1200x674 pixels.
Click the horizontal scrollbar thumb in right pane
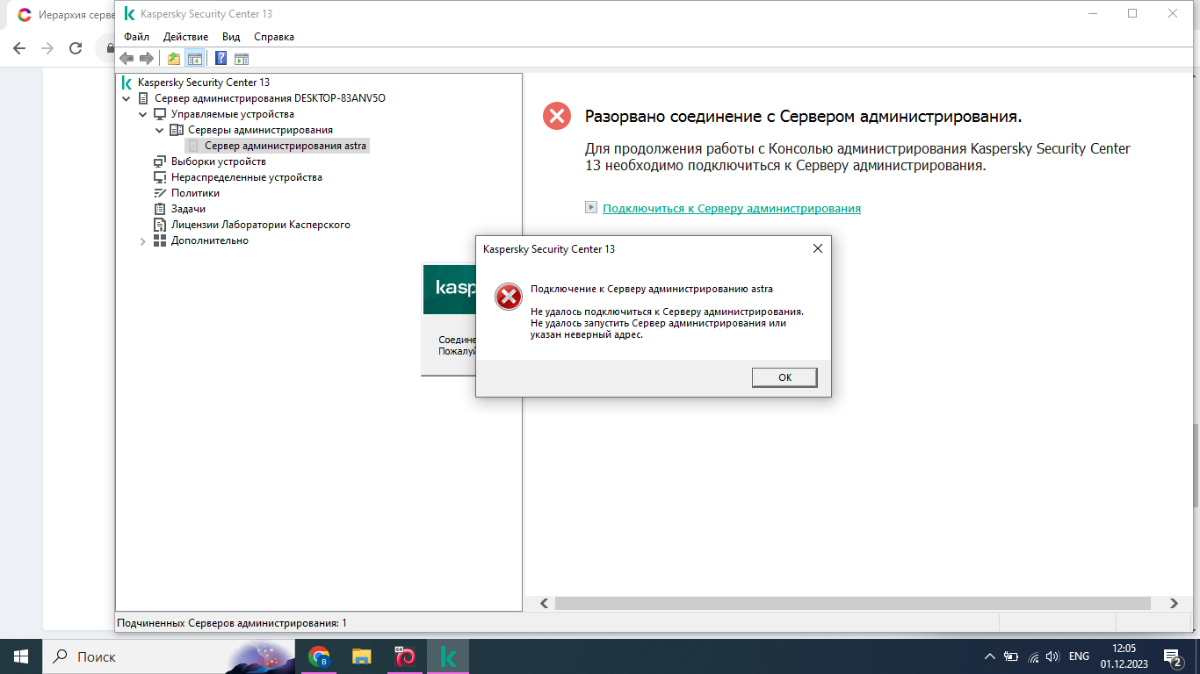point(854,603)
